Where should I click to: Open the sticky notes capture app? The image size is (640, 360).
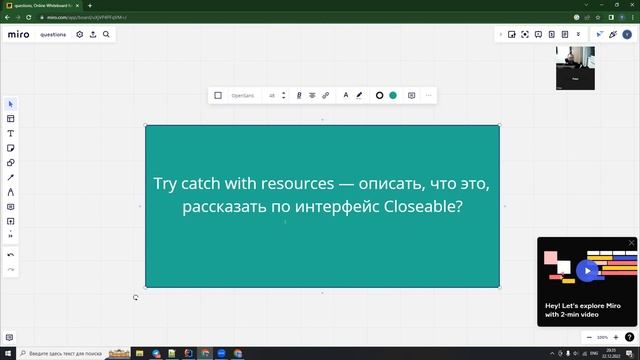pos(511,35)
